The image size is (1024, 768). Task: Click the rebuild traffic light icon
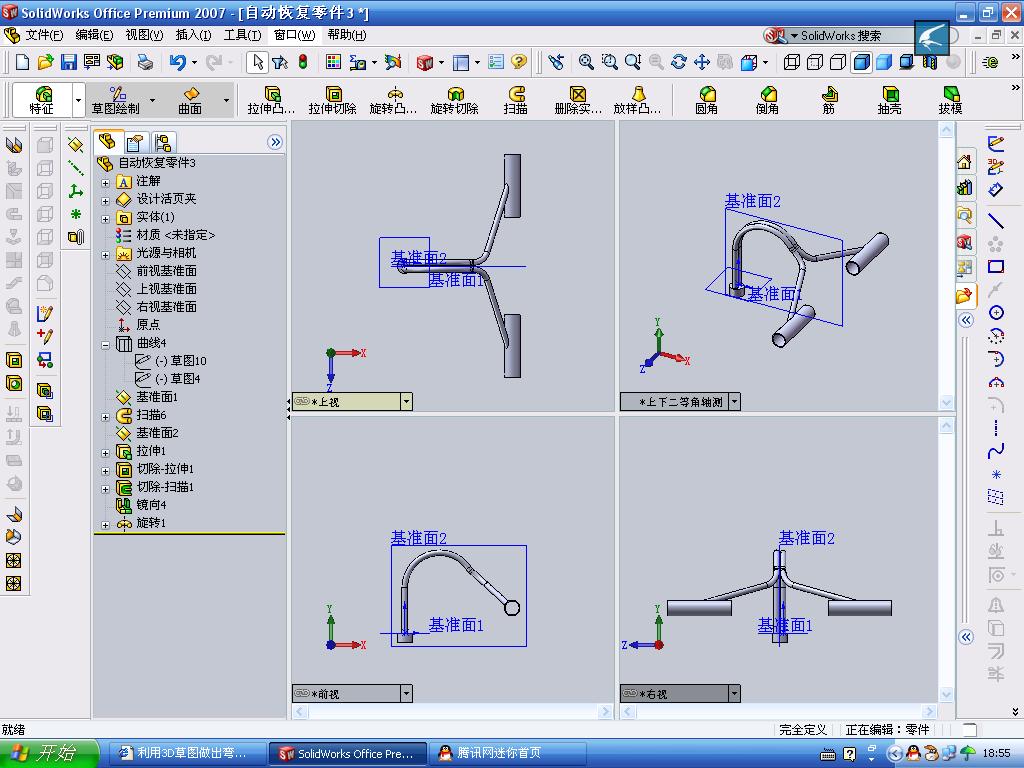(303, 62)
